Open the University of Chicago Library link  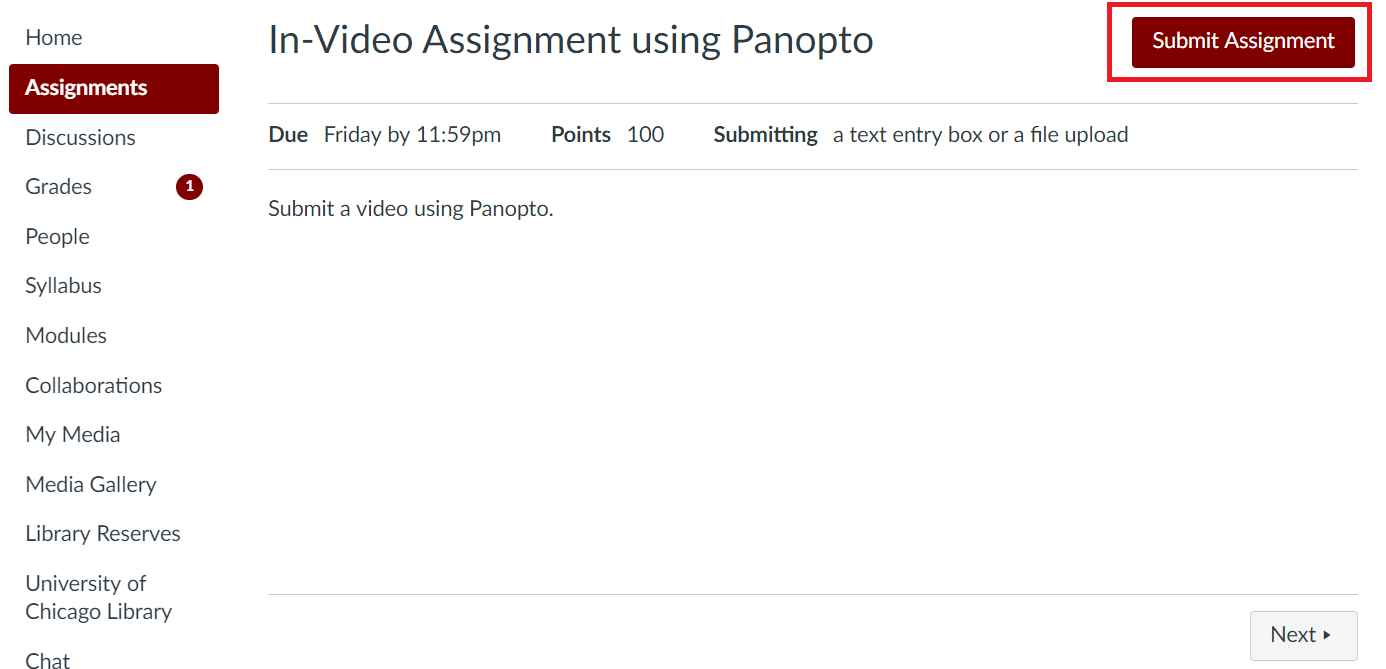pos(98,597)
